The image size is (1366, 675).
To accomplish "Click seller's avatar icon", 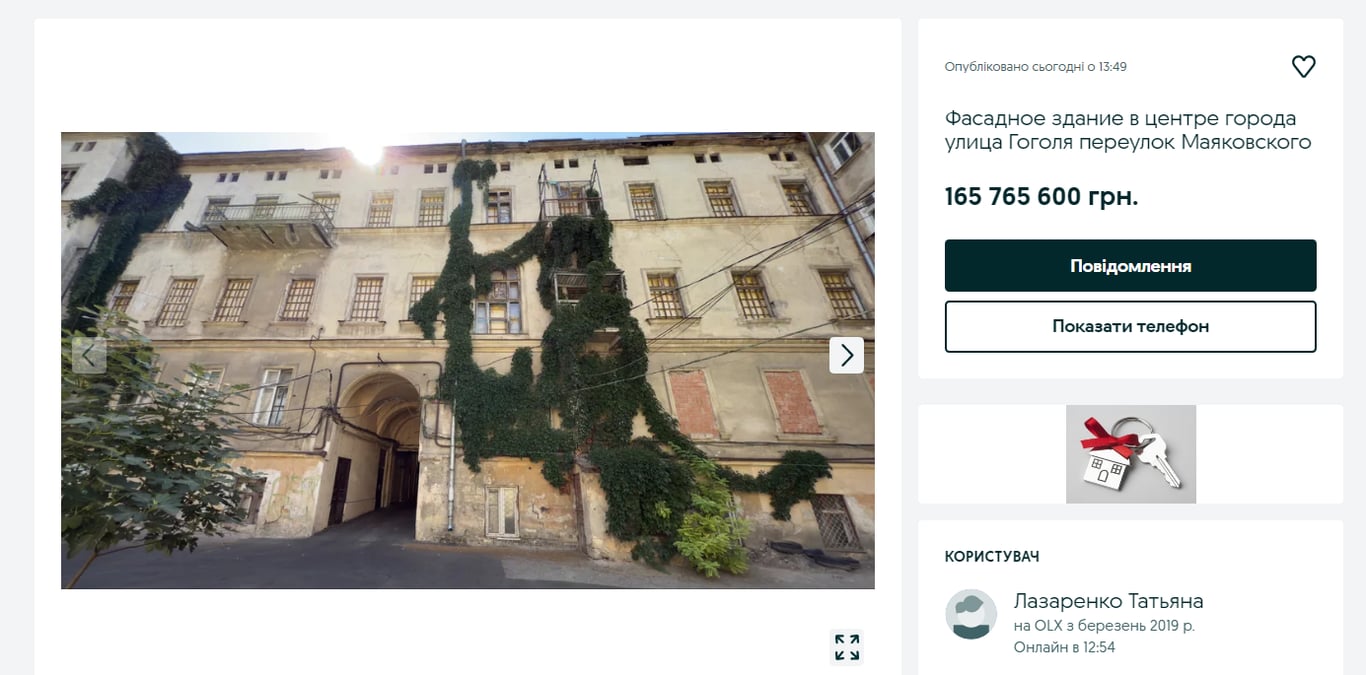I will click(x=971, y=614).
